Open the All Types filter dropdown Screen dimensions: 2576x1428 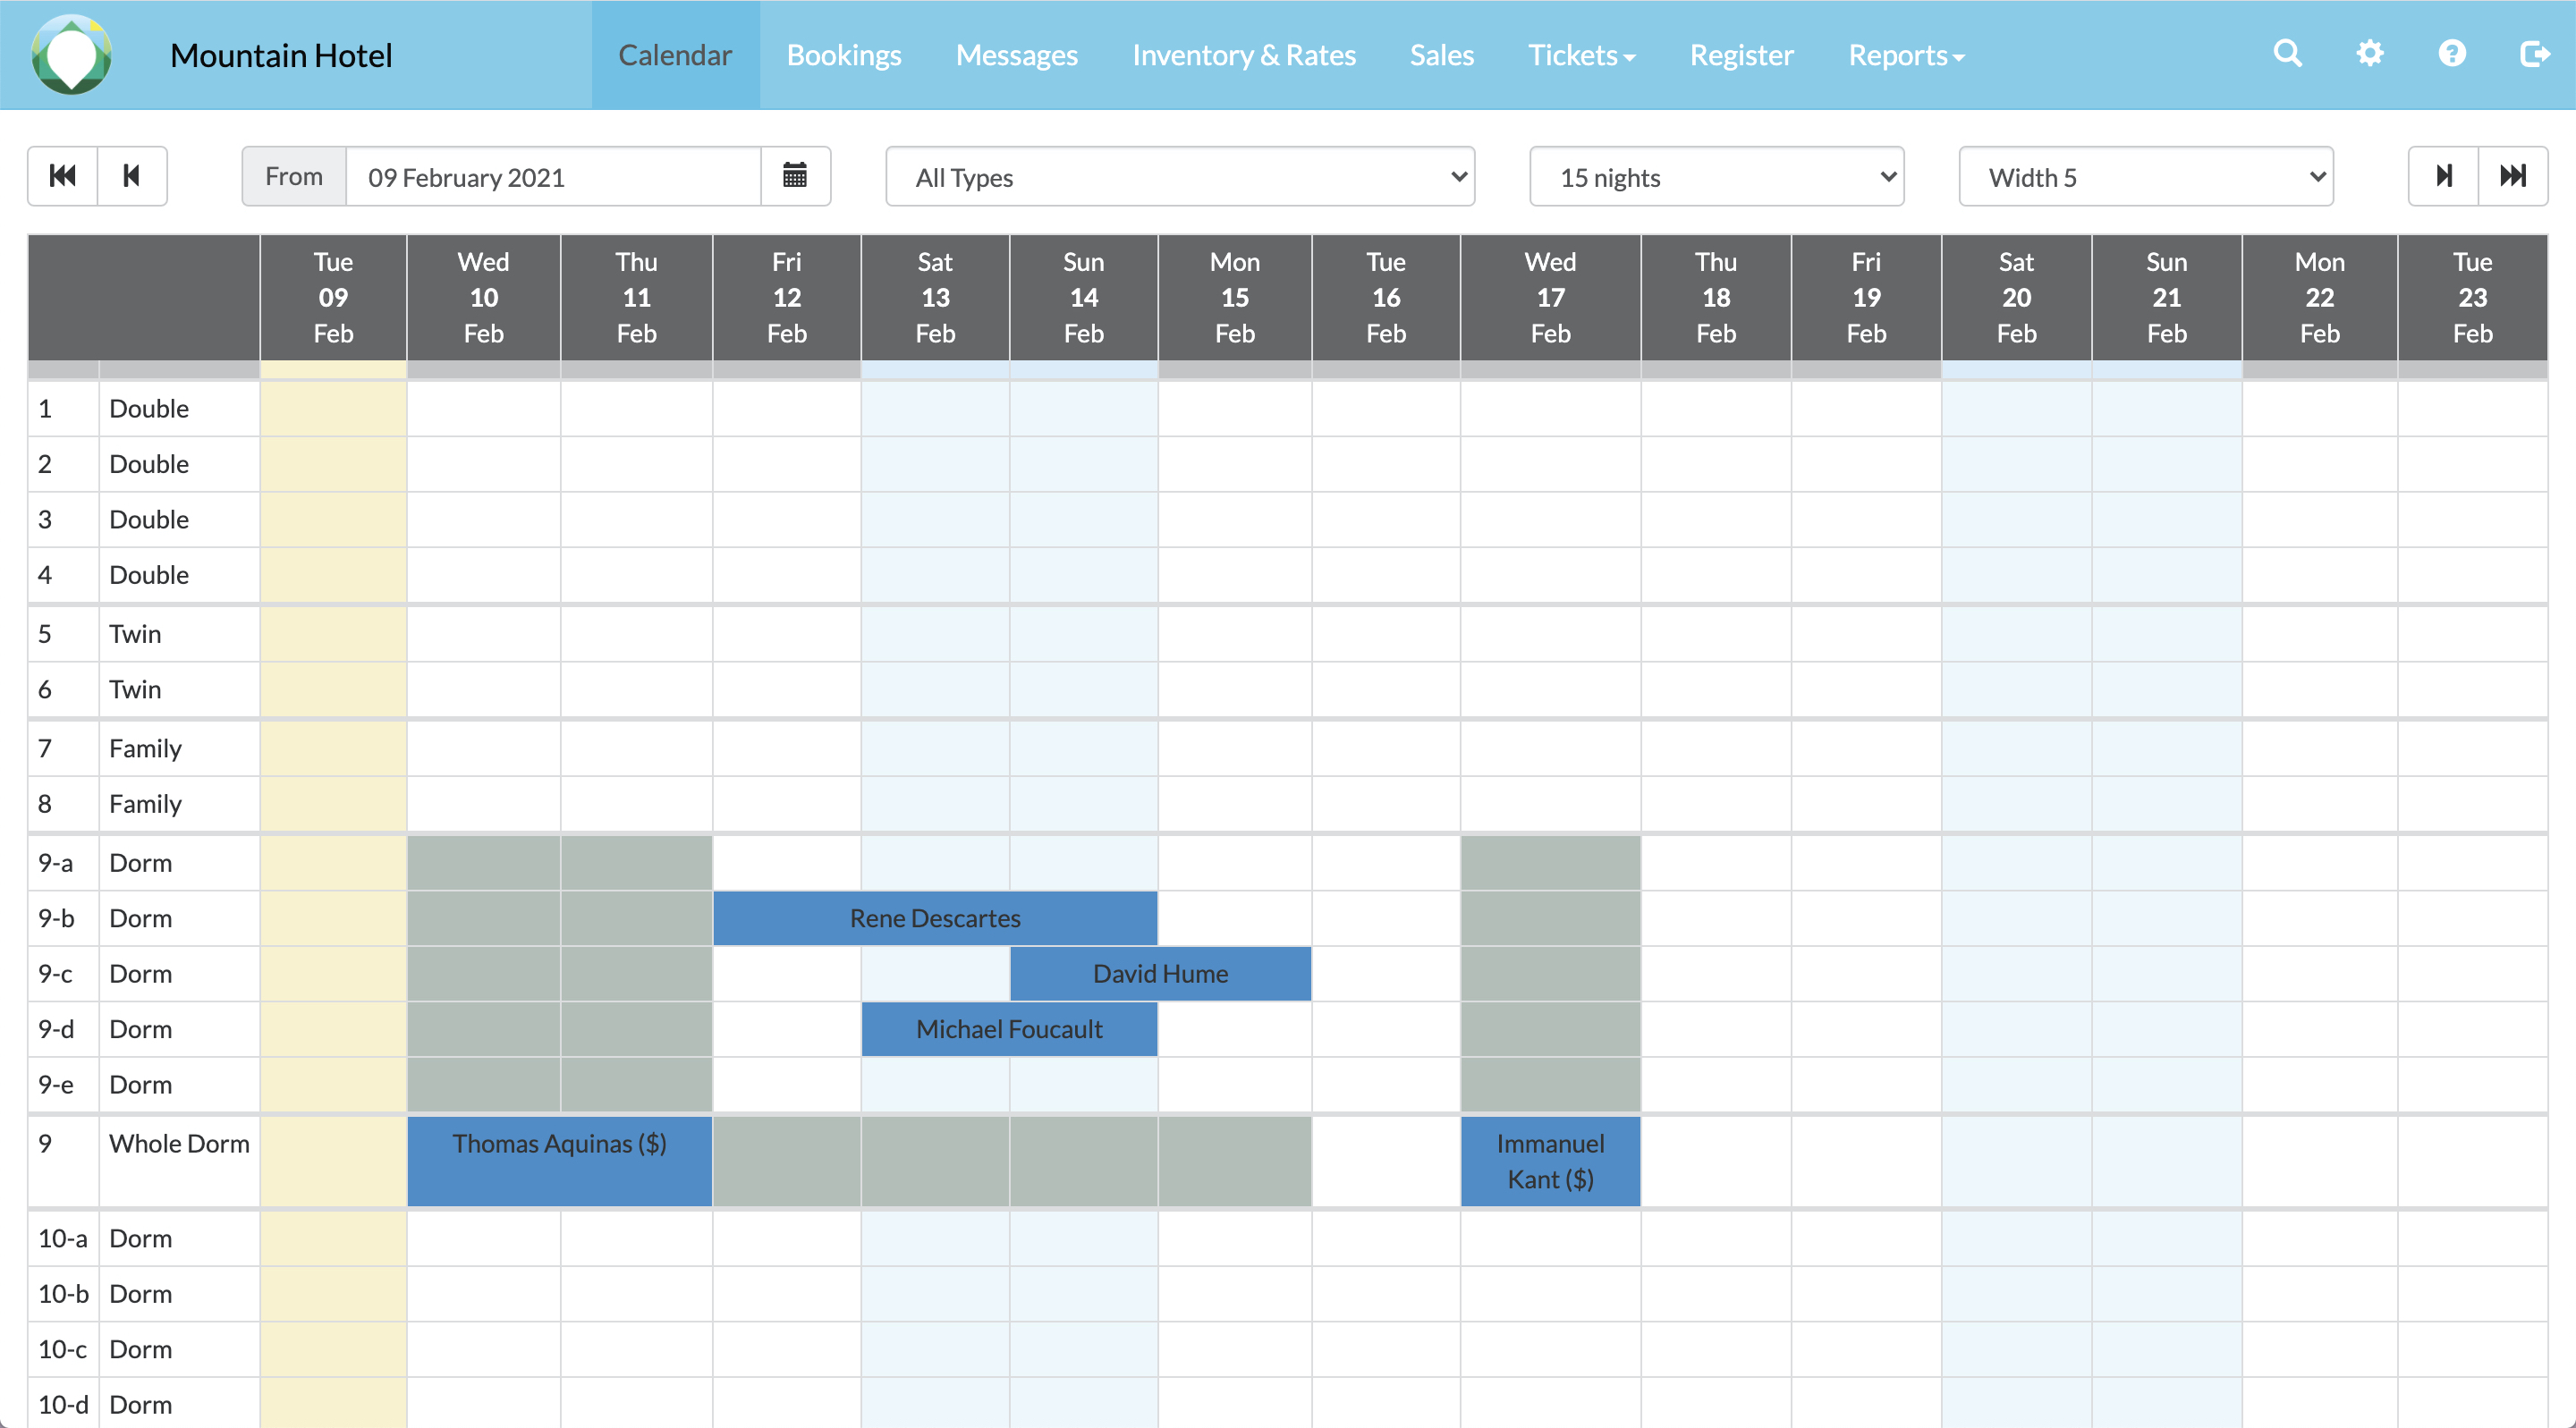1178,176
